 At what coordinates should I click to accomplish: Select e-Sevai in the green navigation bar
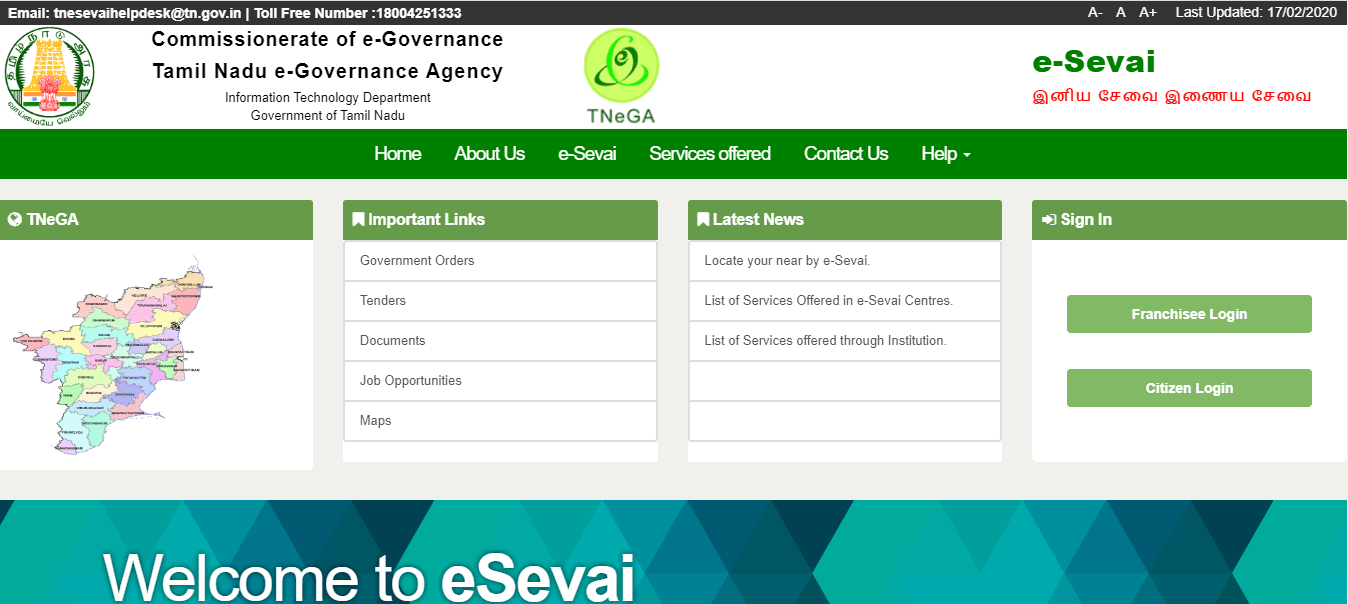tap(587, 154)
